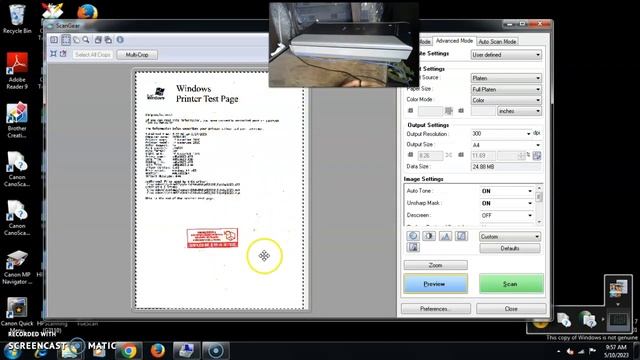
Task: Click the Close button beside Preferences
Action: tap(511, 309)
